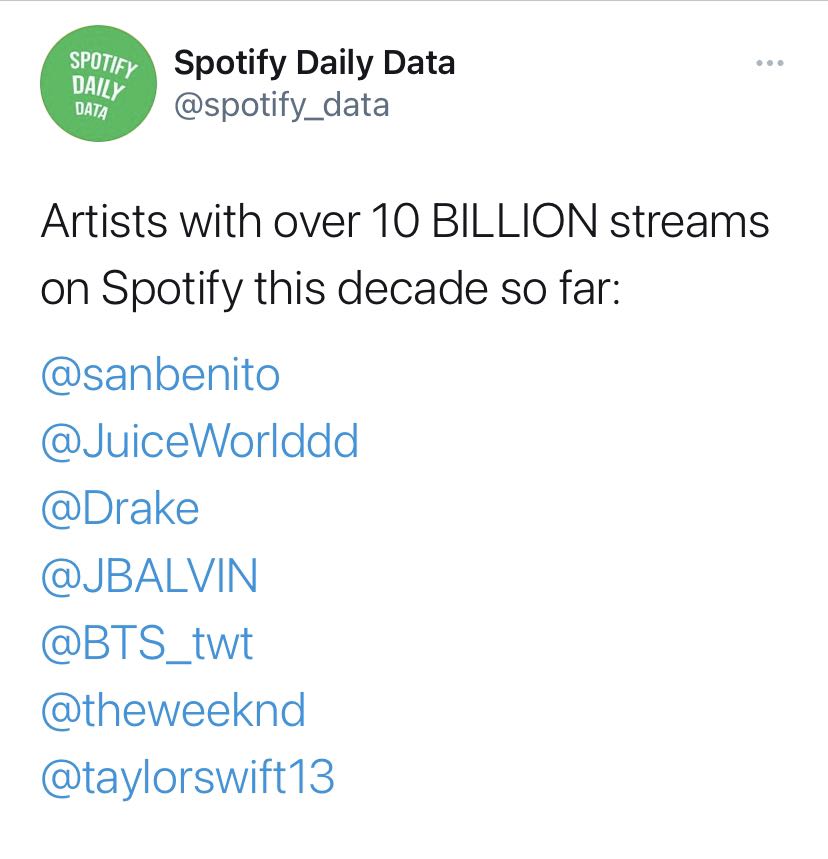Open the @sanbenito mention
Image resolution: width=828 pixels, height=859 pixels.
click(x=161, y=375)
